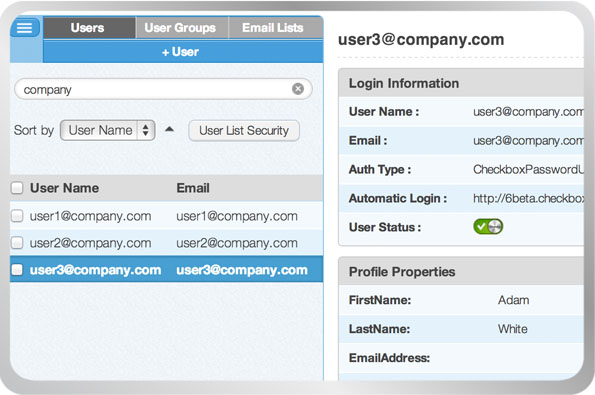Sort by the Email column header
This screenshot has height=395, width=595.
[193, 188]
